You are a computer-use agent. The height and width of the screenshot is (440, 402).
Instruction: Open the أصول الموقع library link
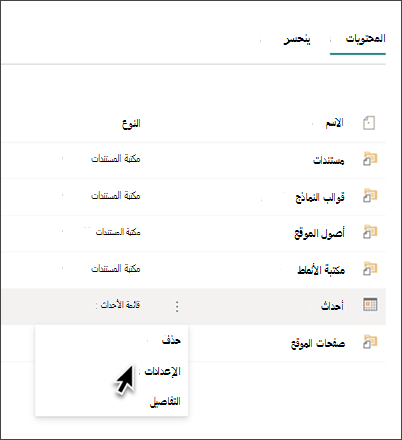[319, 233]
